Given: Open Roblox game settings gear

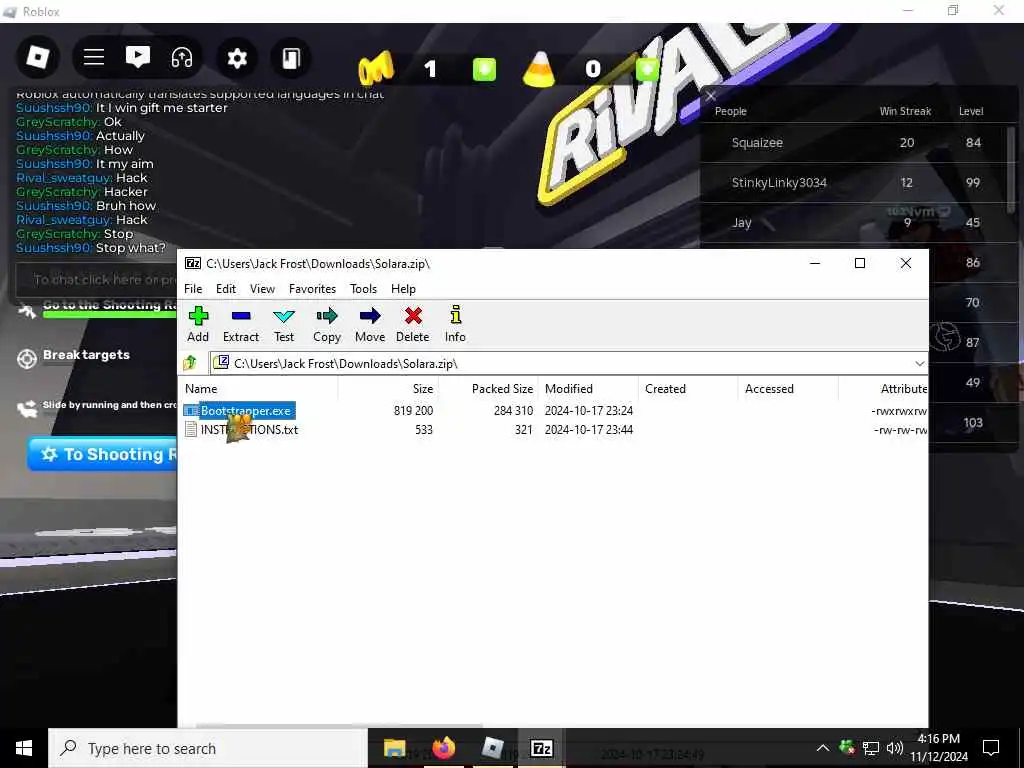Looking at the screenshot, I should pyautogui.click(x=236, y=58).
